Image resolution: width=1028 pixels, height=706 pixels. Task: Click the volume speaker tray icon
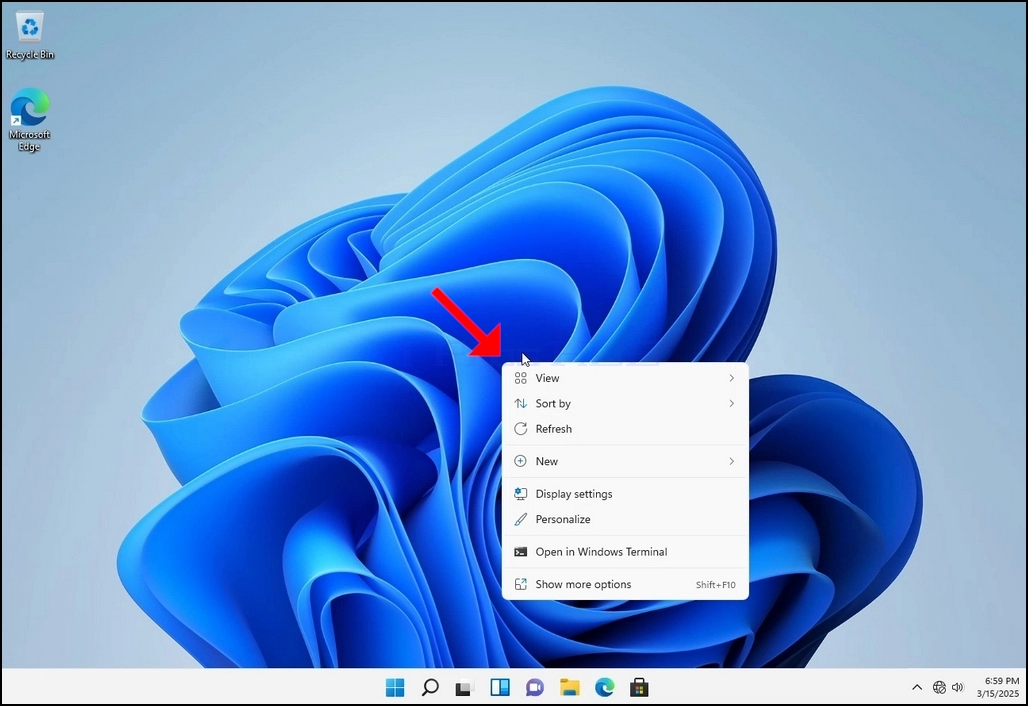tap(958, 687)
